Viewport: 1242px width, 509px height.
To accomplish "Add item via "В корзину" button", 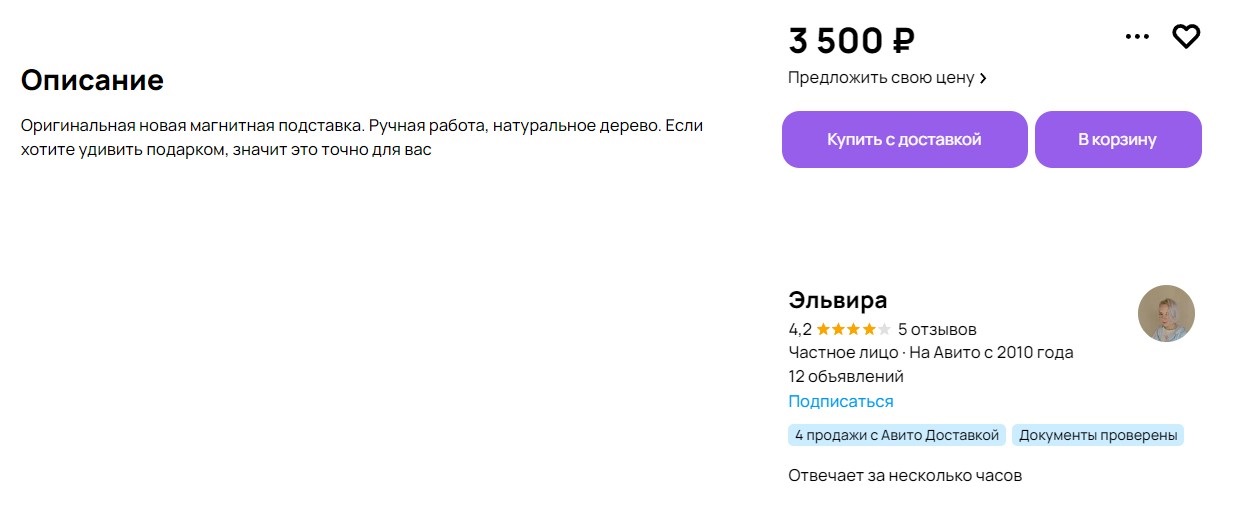I will tap(1117, 139).
